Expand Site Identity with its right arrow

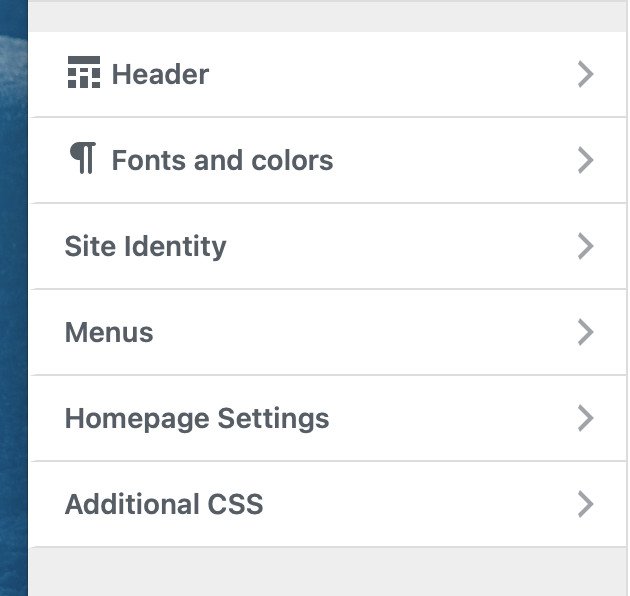point(586,246)
